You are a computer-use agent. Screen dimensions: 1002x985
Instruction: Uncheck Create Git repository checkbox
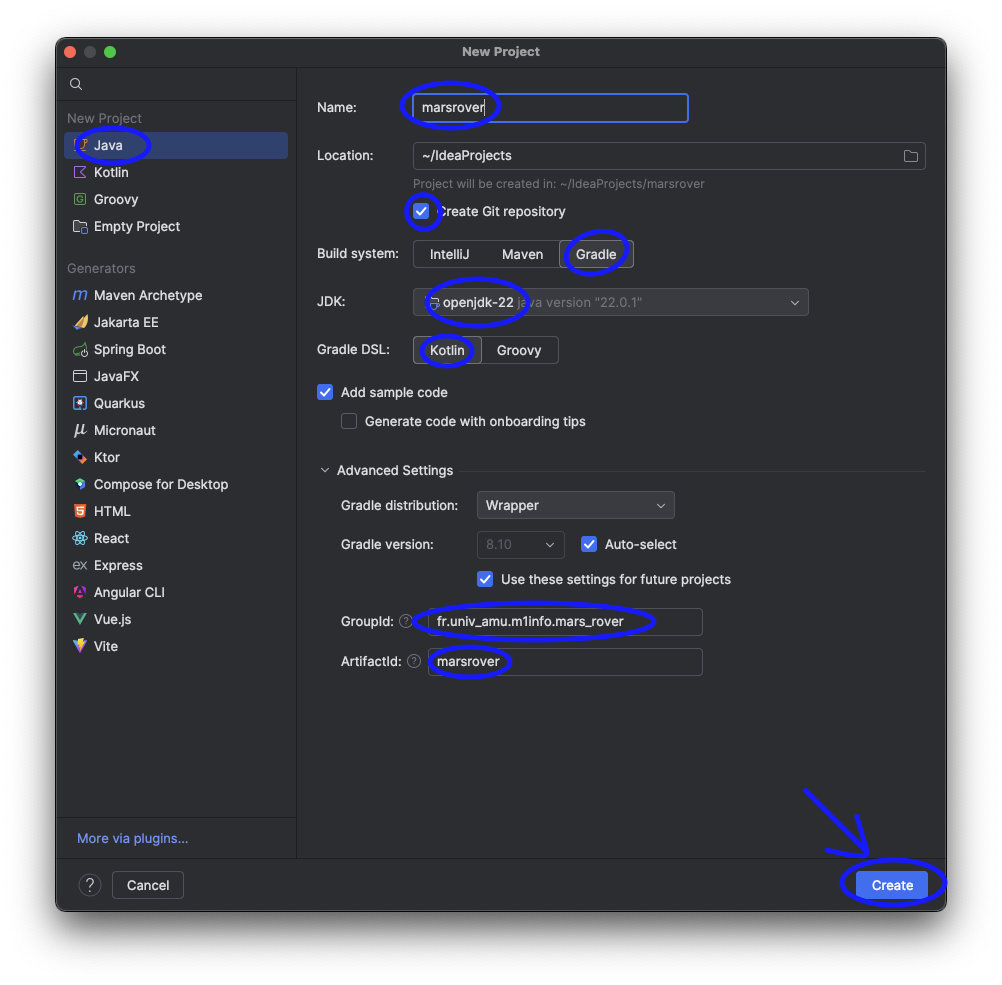point(422,211)
